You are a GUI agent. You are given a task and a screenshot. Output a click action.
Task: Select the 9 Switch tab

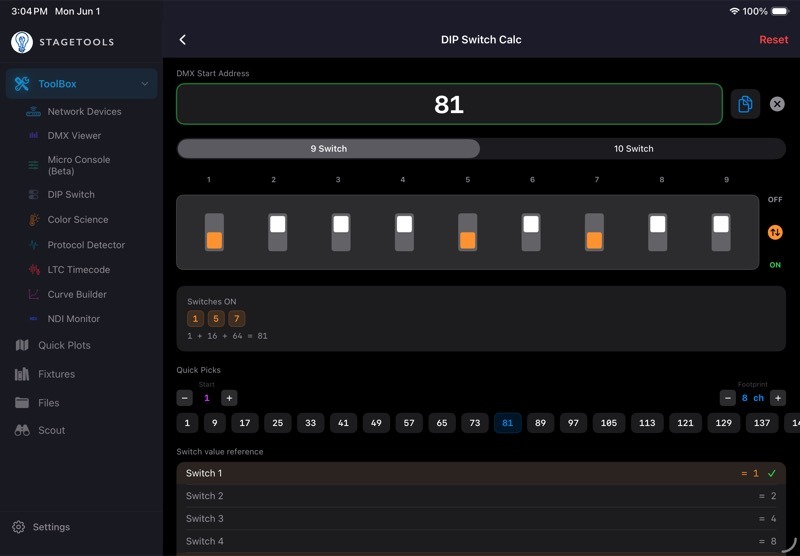point(329,148)
